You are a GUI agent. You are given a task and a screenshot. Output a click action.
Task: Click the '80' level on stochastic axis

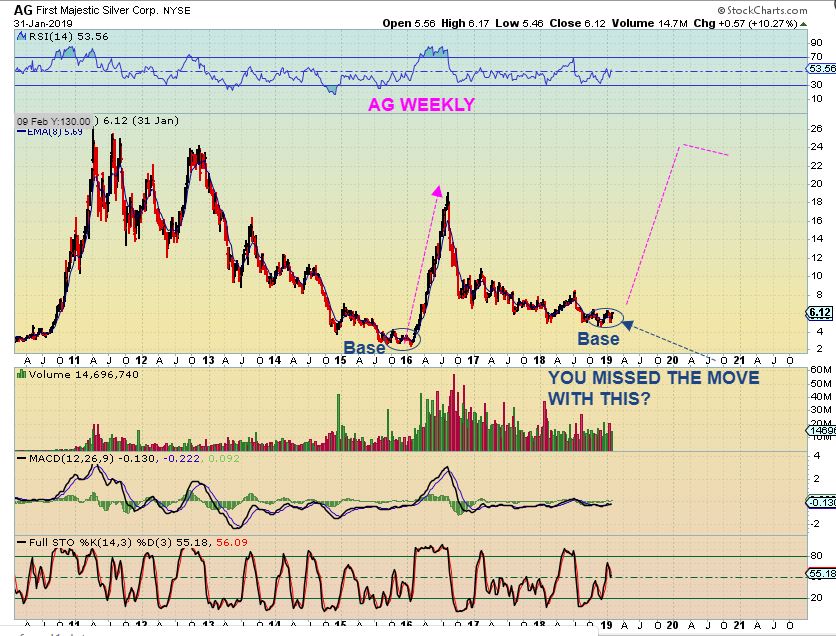coord(816,556)
